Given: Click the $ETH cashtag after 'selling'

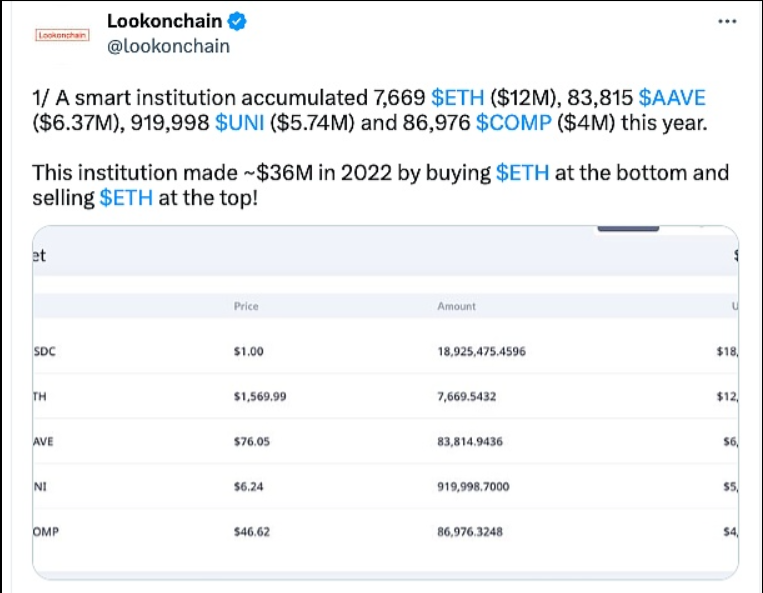Looking at the screenshot, I should (127, 198).
